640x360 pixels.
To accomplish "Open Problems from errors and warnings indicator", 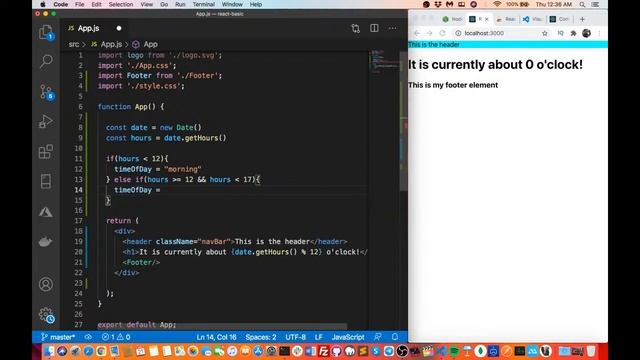I will pyautogui.click(x=116, y=337).
